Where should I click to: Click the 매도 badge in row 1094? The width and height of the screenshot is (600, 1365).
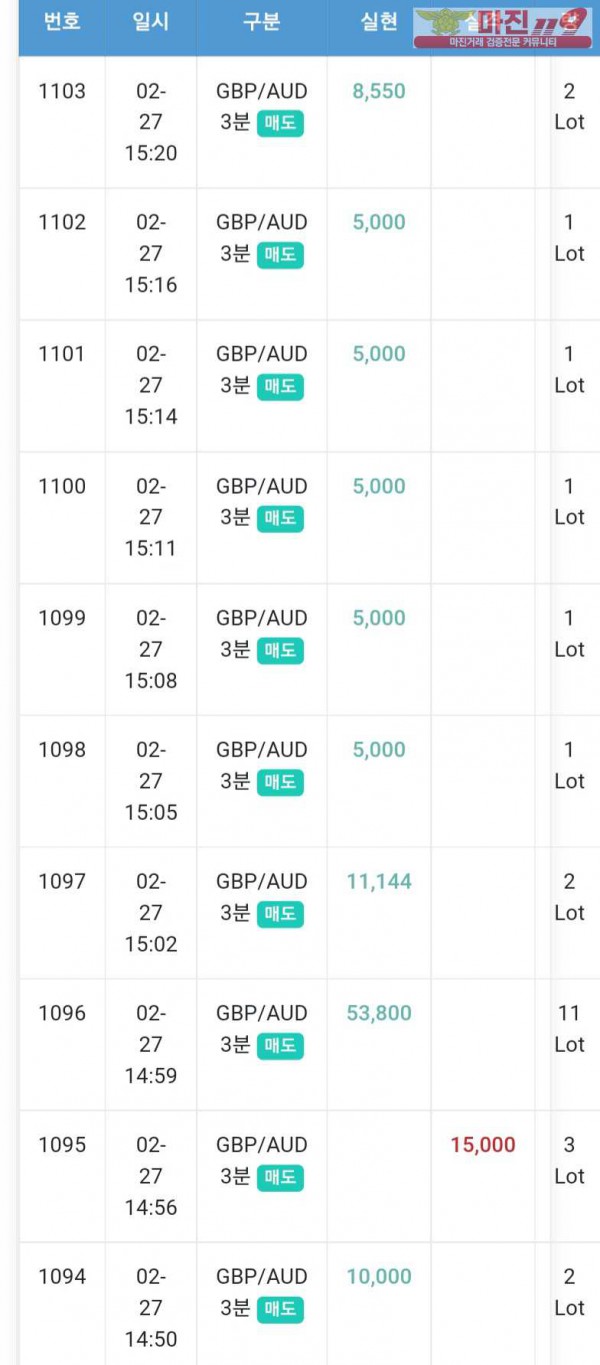coord(280,1308)
